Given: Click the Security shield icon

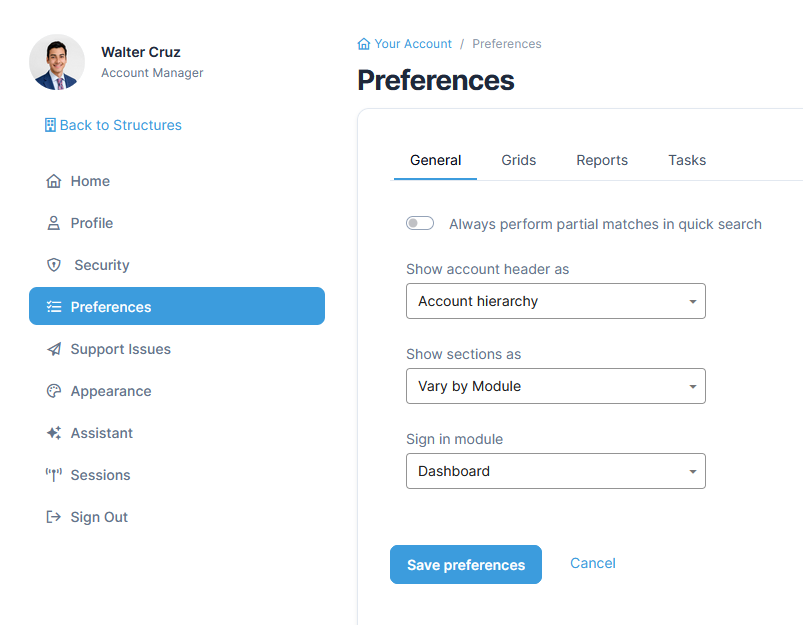Looking at the screenshot, I should pos(54,265).
